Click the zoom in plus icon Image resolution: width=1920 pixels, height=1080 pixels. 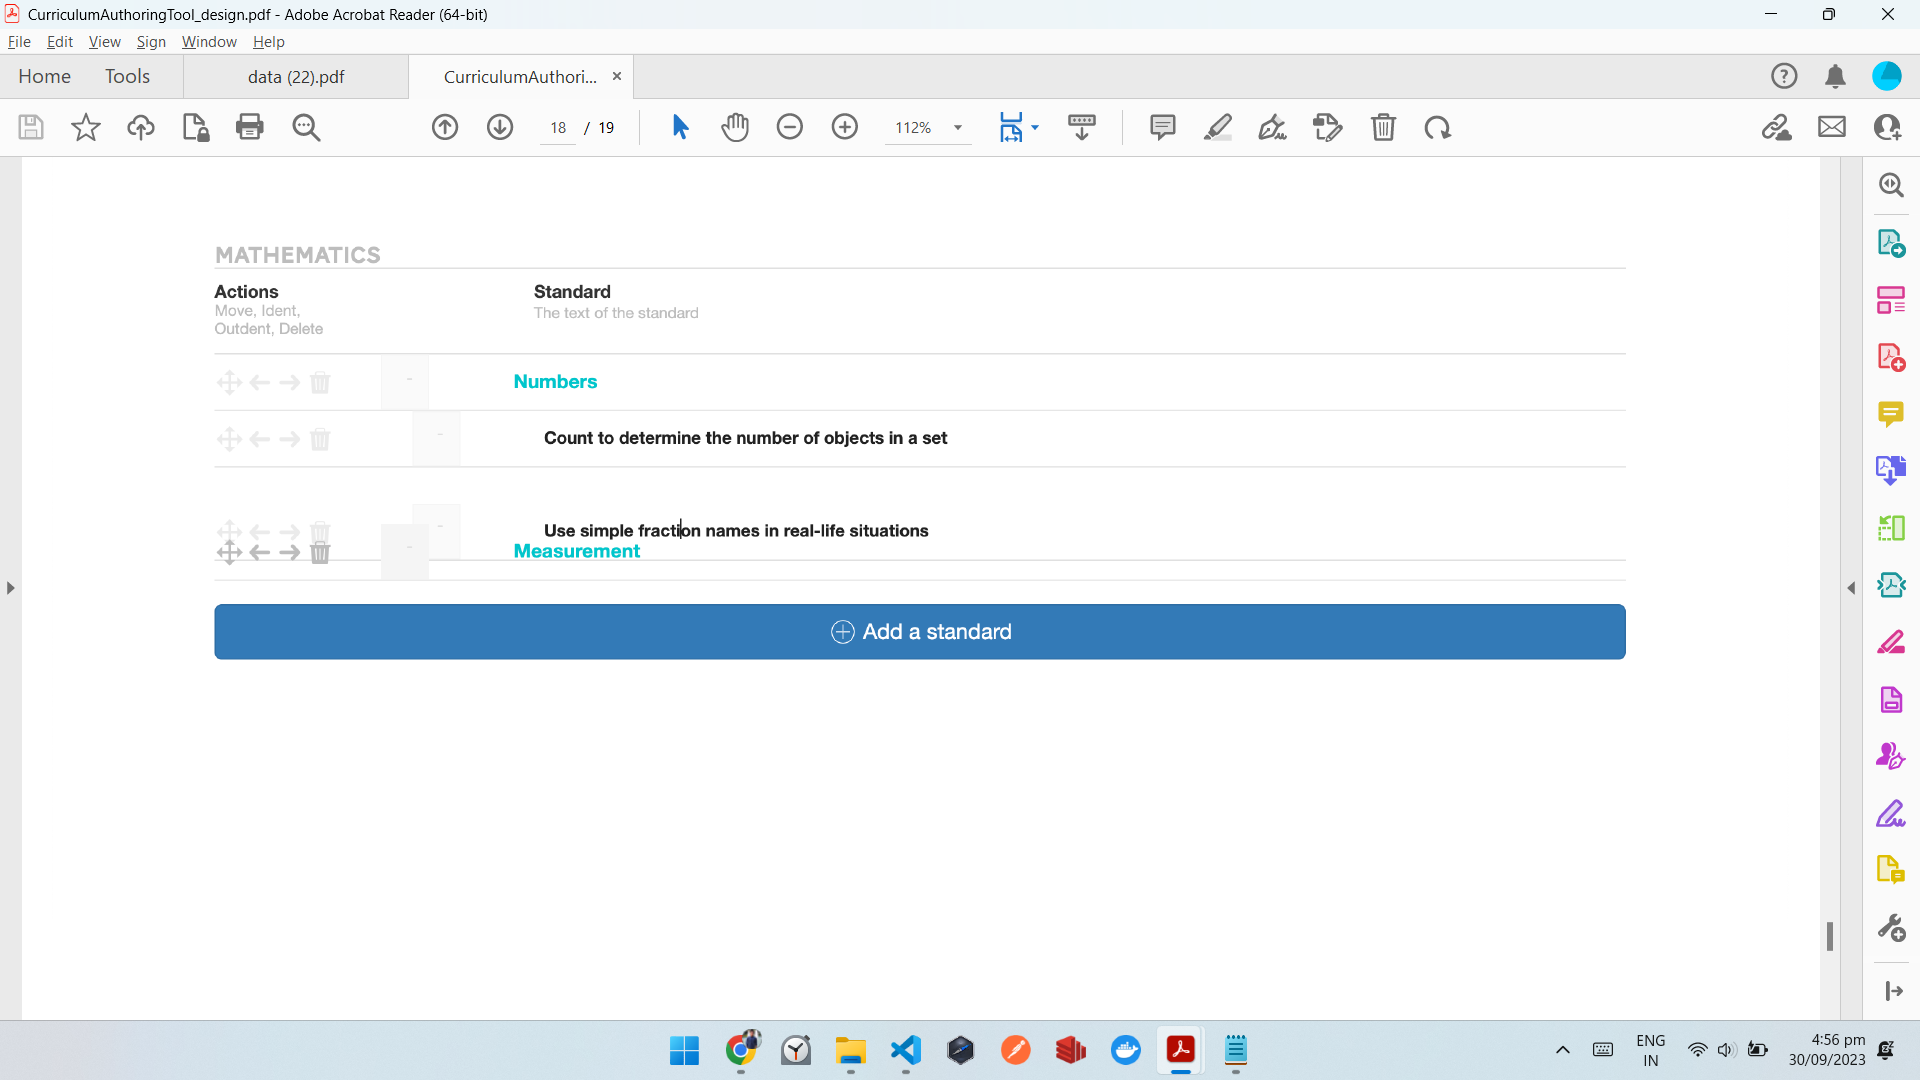click(x=845, y=127)
